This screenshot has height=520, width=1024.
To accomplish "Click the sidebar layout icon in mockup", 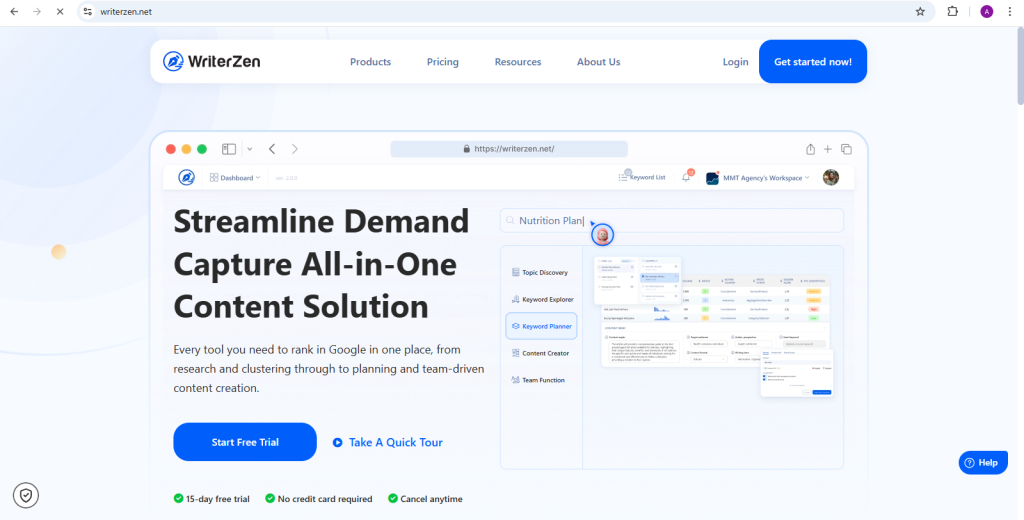I will 229,149.
